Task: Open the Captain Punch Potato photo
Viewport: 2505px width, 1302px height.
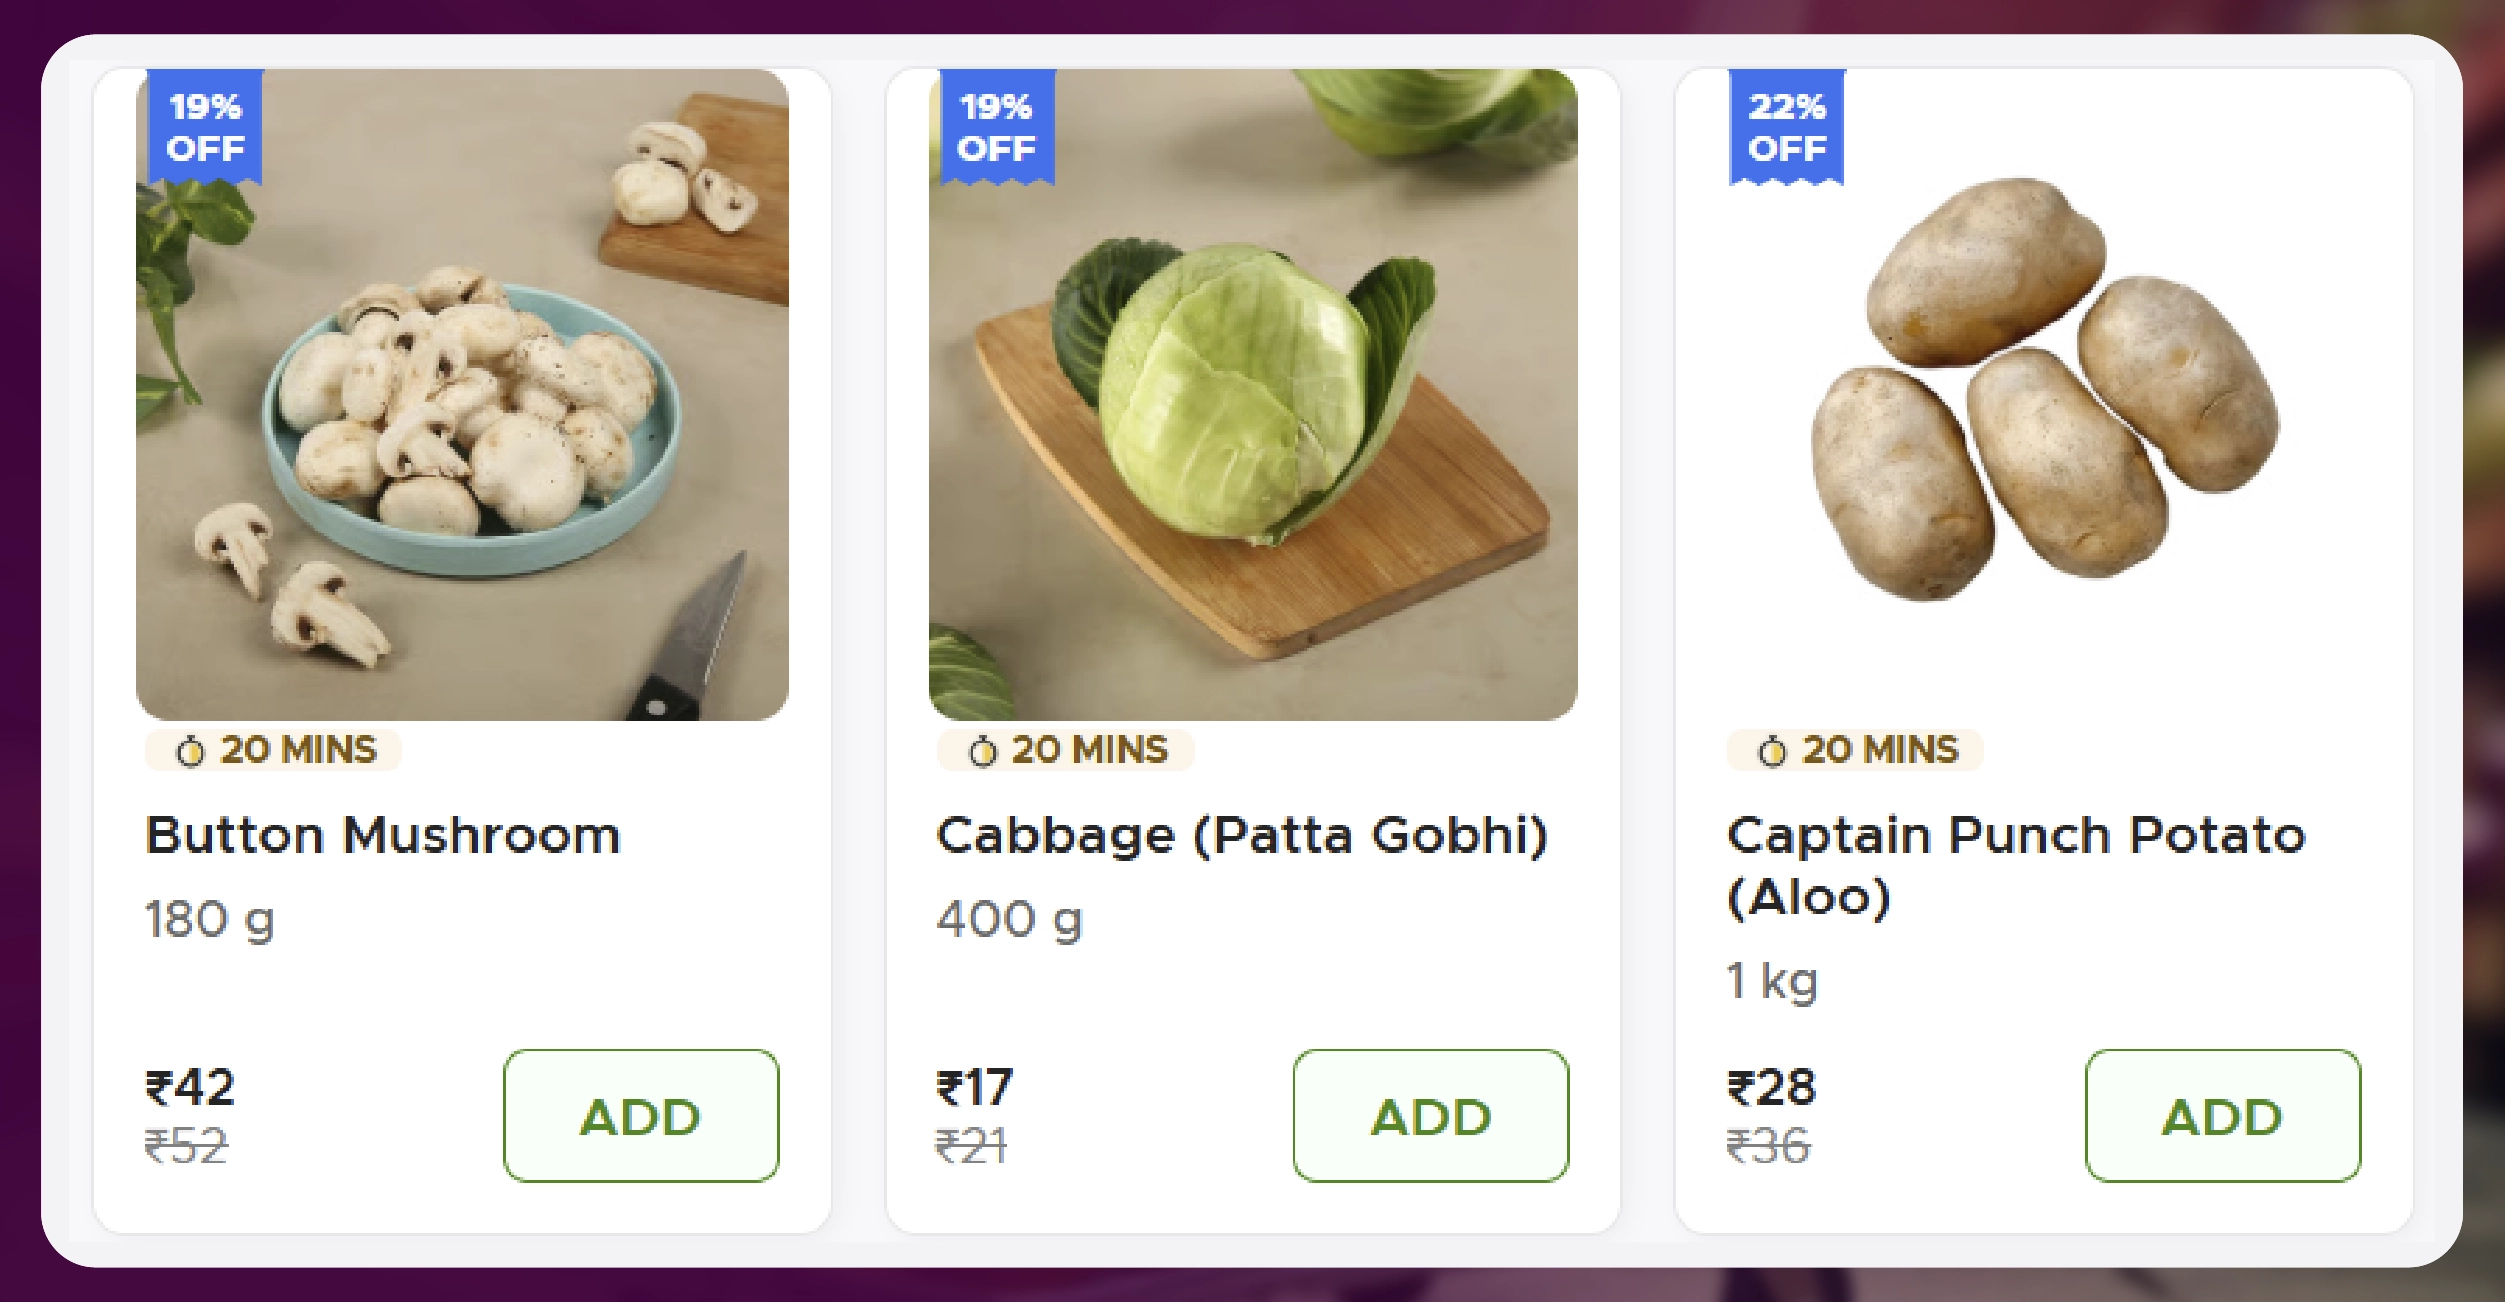Action: click(2044, 390)
